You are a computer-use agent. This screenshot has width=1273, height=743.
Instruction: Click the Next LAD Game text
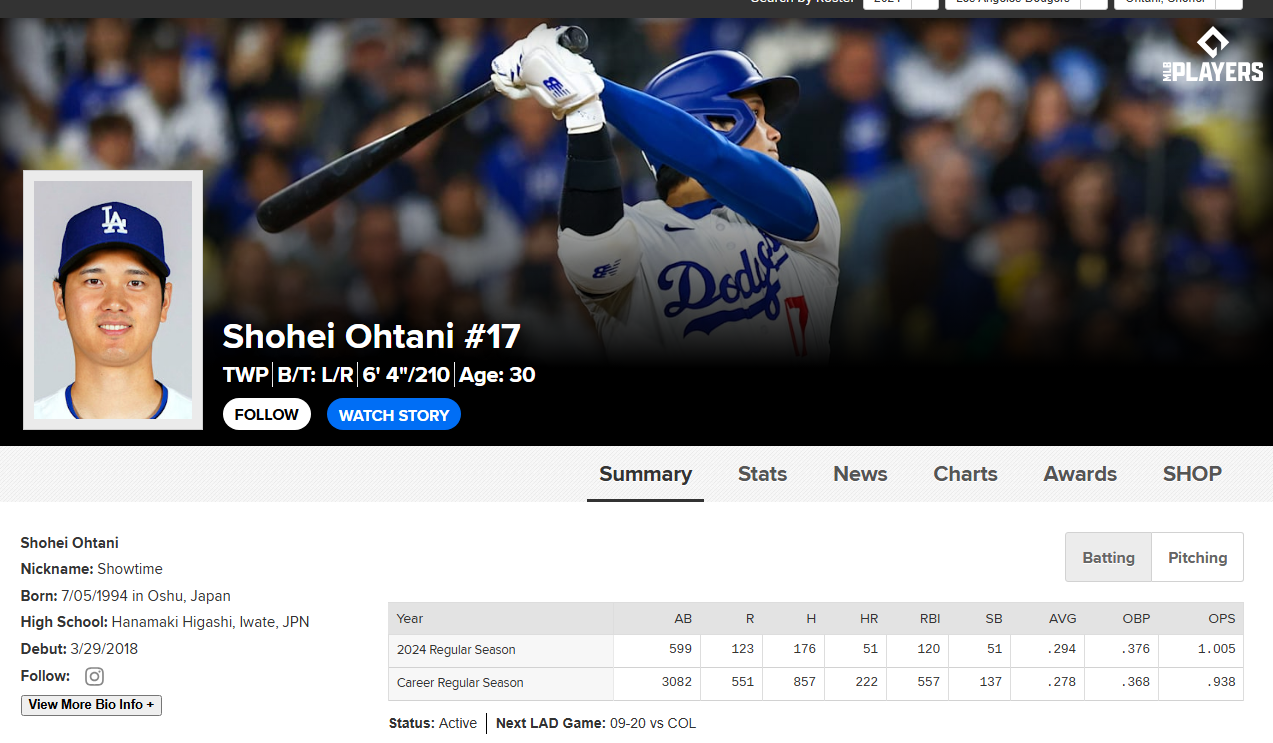[596, 723]
